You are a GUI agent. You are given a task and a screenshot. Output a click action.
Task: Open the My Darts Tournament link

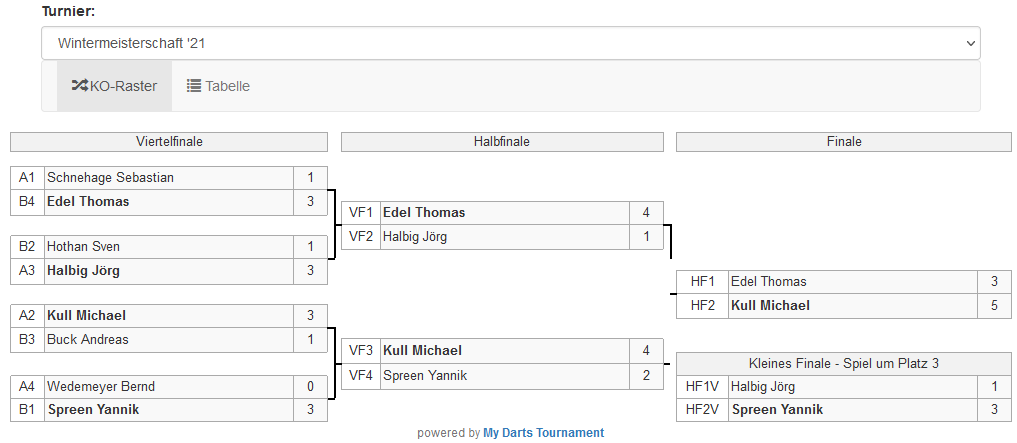(543, 433)
